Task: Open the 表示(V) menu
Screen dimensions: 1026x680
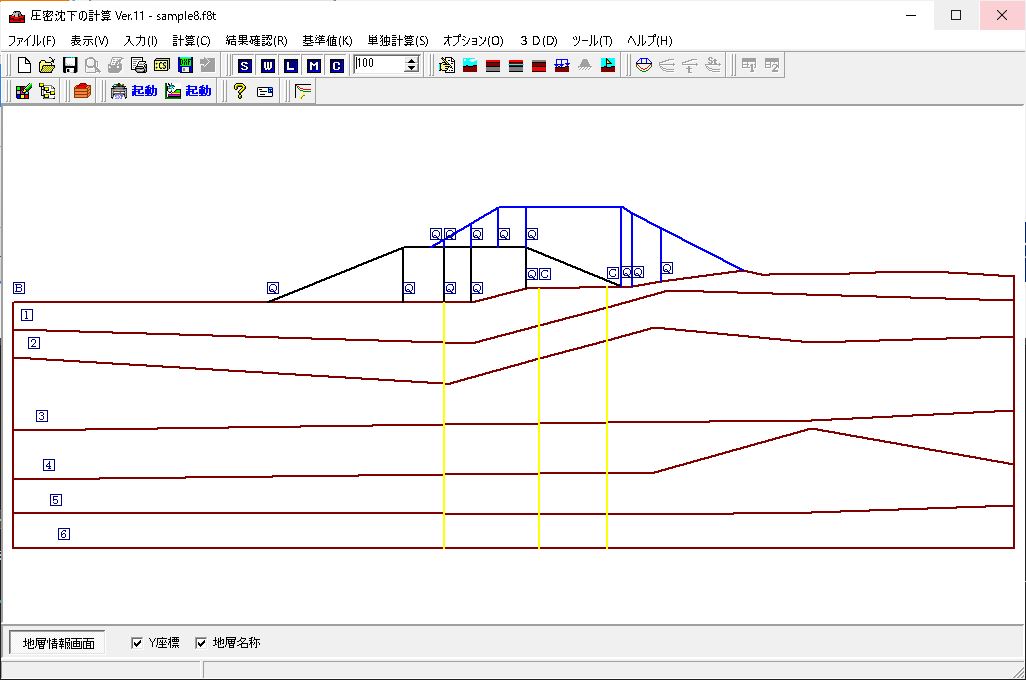Action: pyautogui.click(x=89, y=41)
